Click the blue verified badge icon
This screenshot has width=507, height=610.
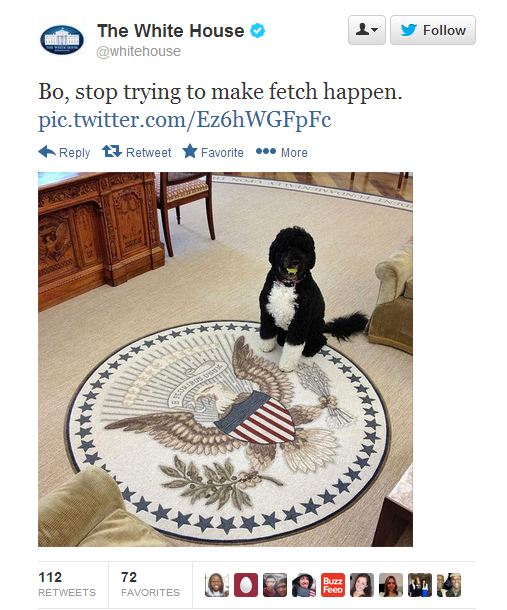(257, 30)
